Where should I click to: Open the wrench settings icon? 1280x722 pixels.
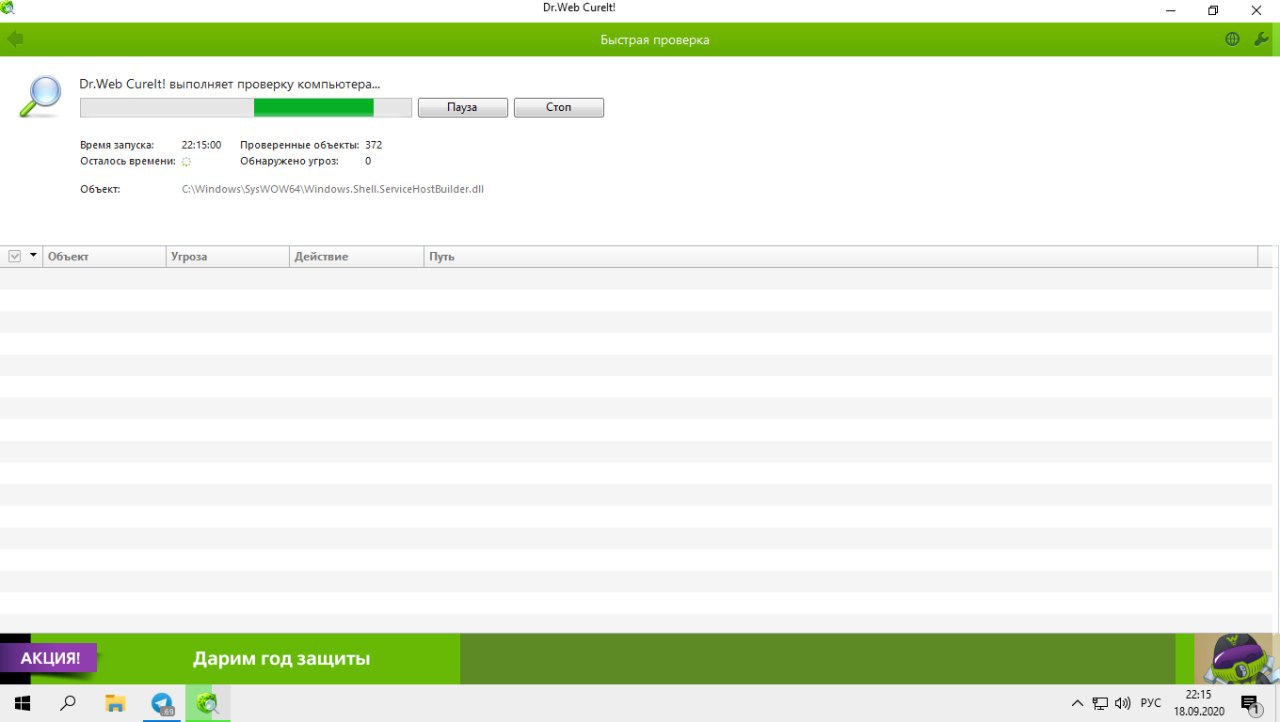[x=1261, y=39]
